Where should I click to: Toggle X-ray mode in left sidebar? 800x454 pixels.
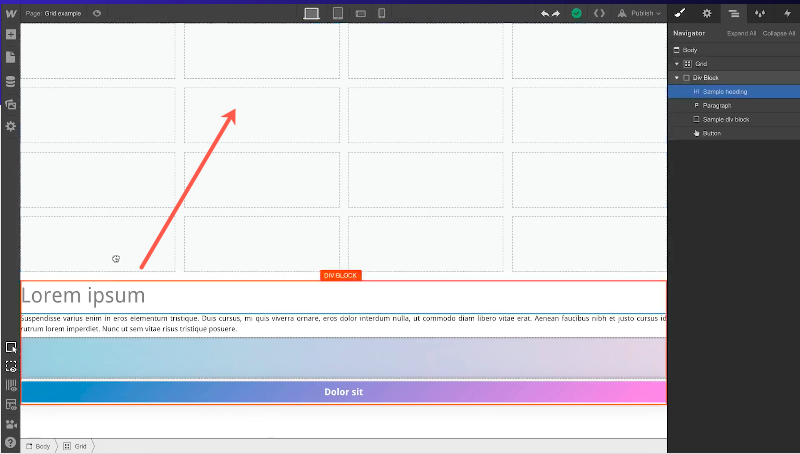(x=11, y=366)
